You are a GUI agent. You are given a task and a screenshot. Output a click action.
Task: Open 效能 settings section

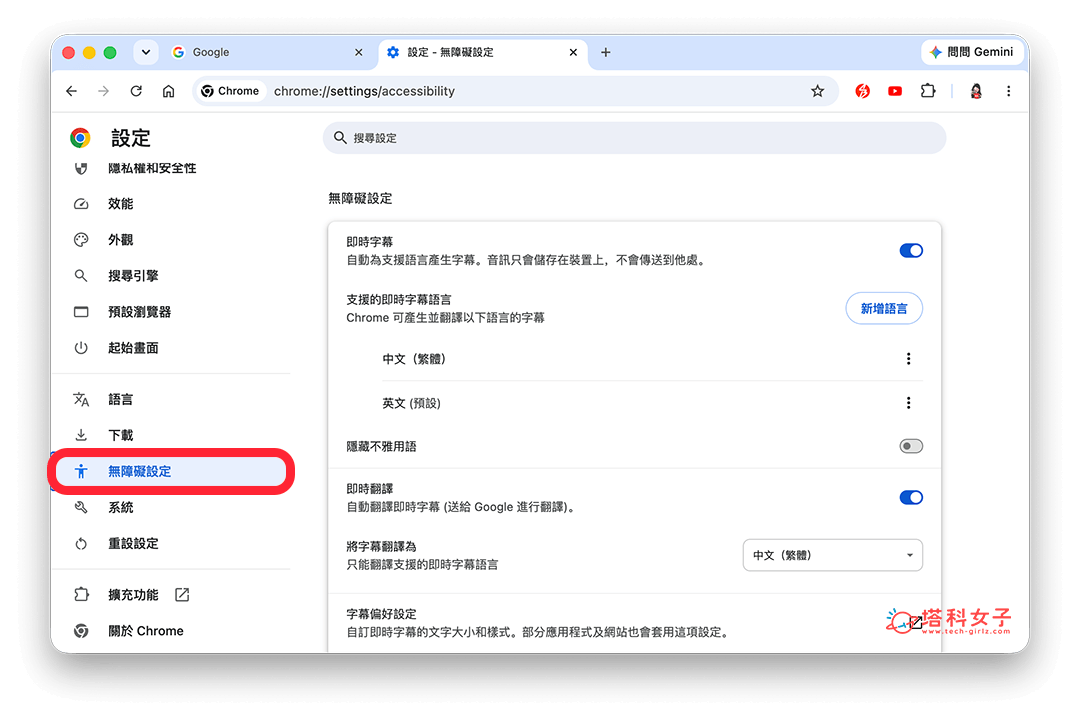pos(121,204)
